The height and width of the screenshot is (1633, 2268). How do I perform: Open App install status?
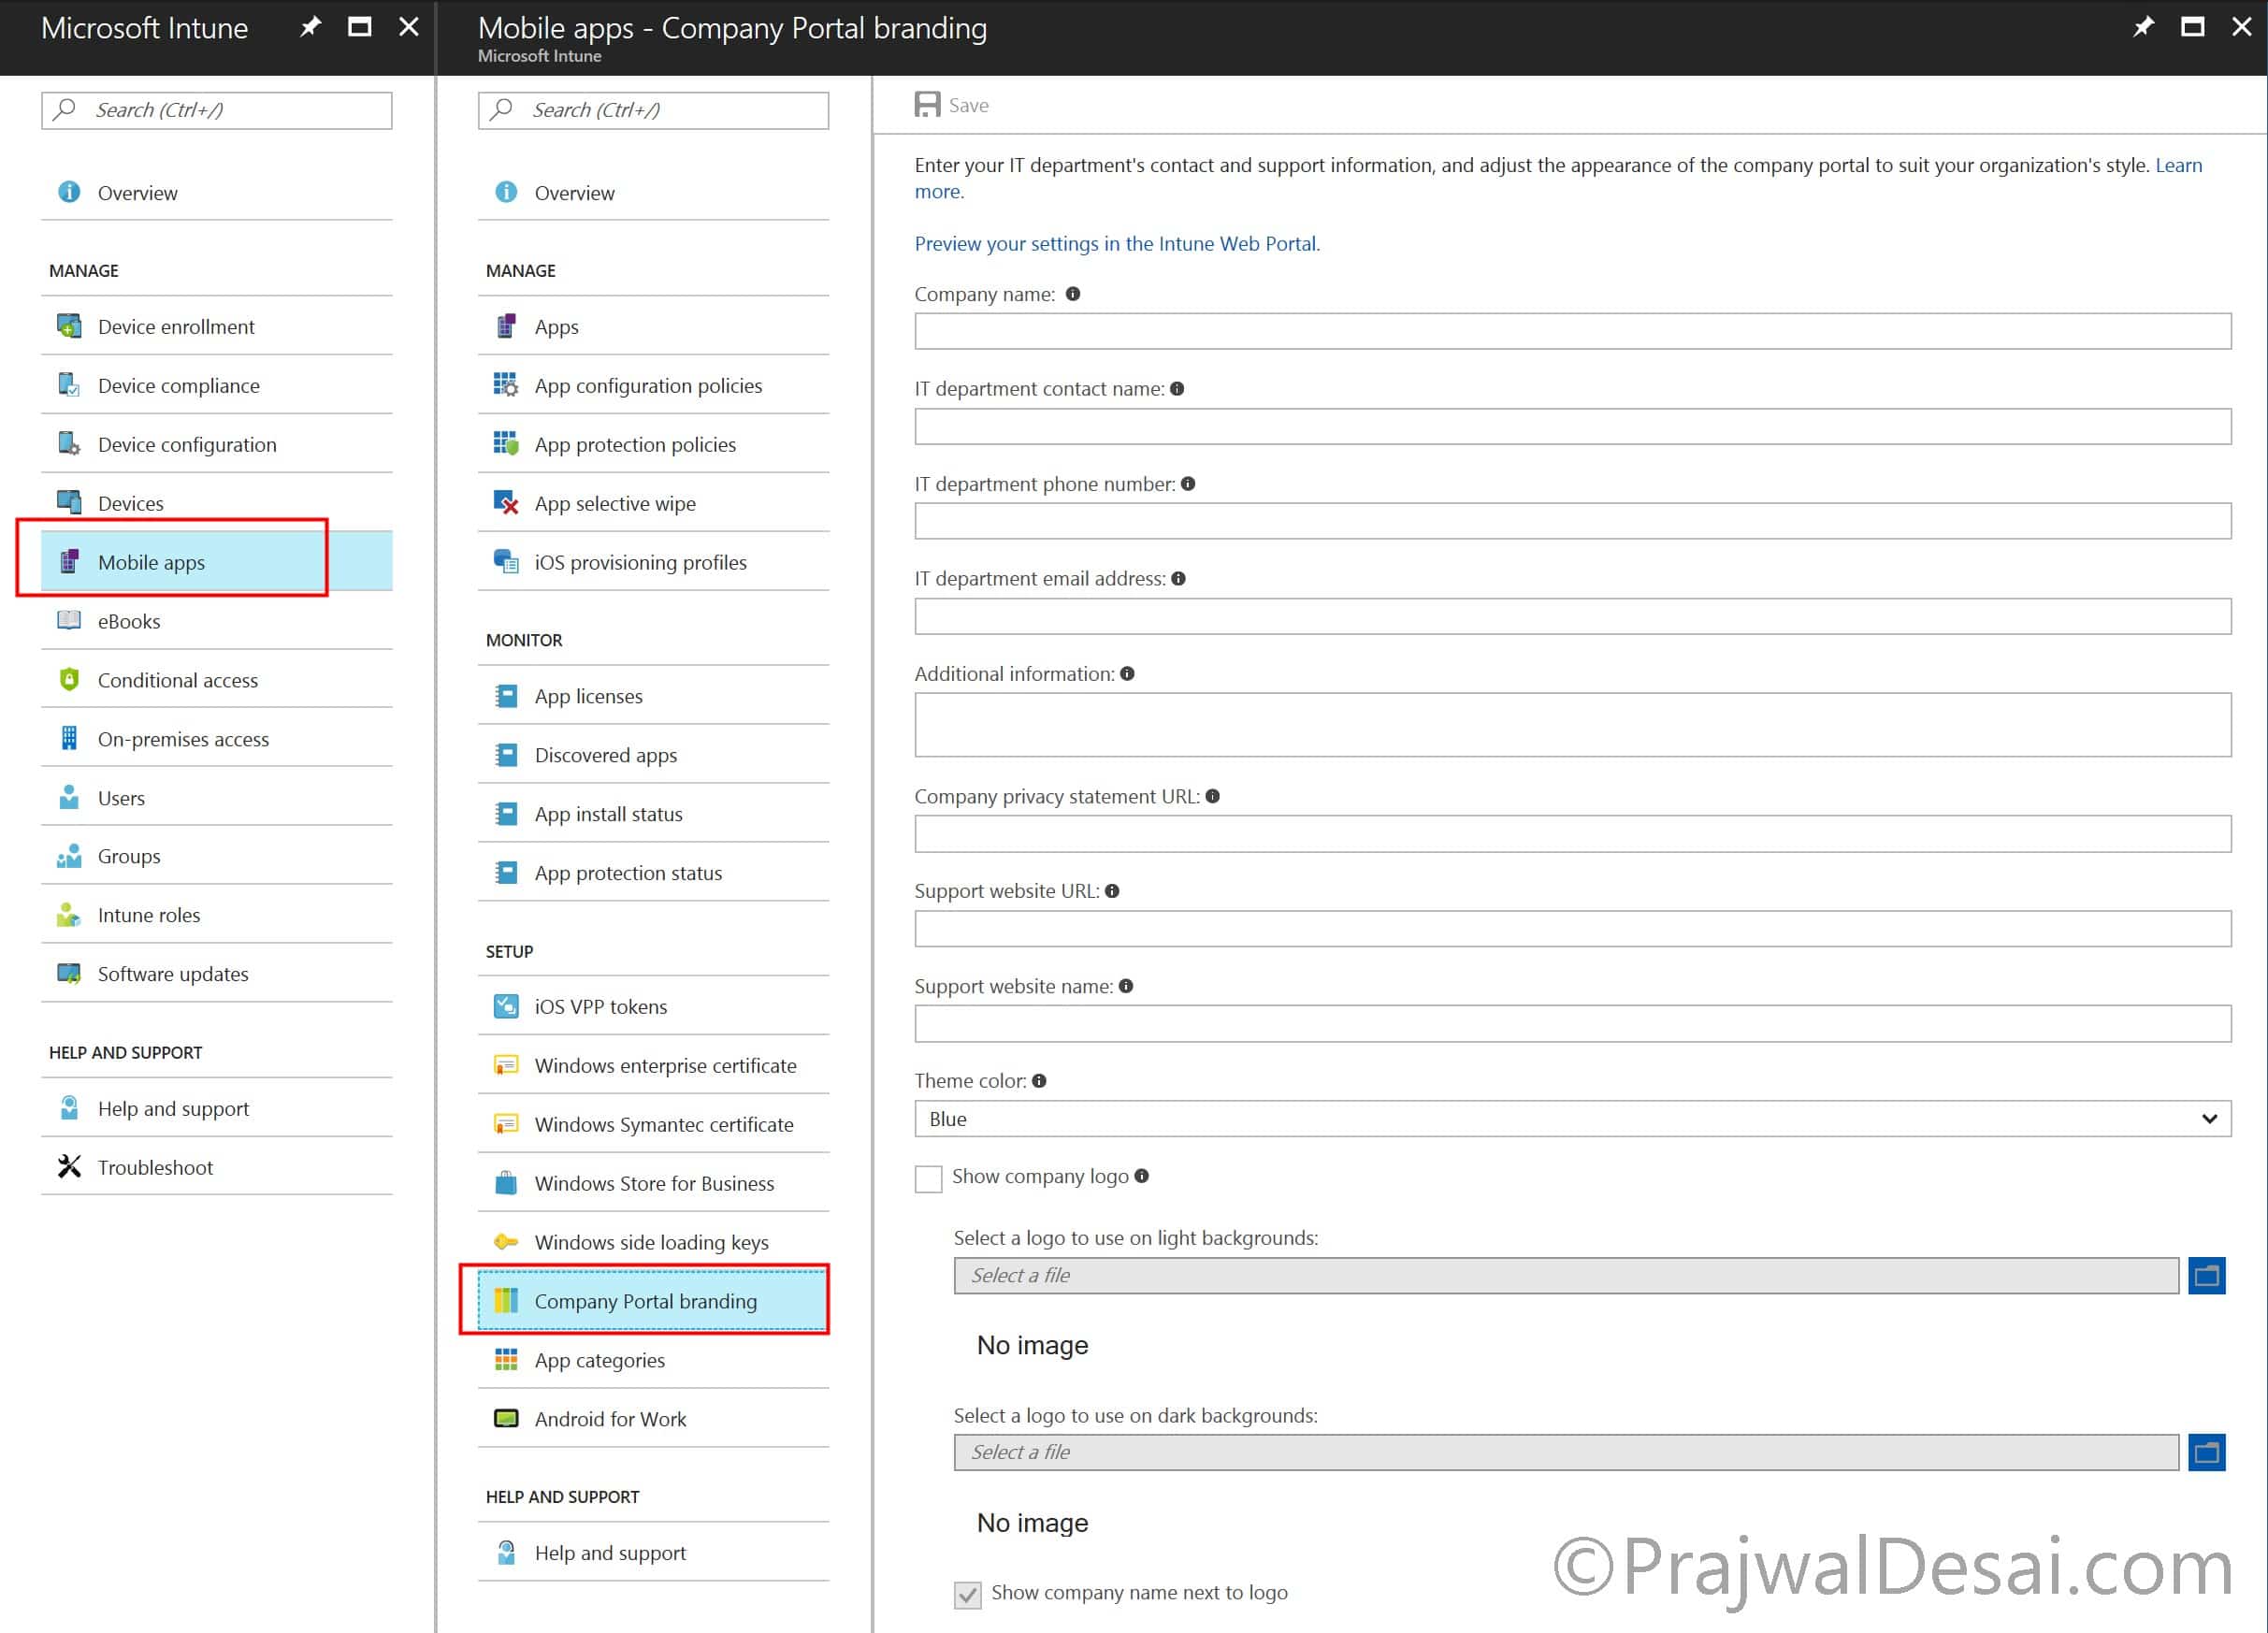click(x=653, y=814)
